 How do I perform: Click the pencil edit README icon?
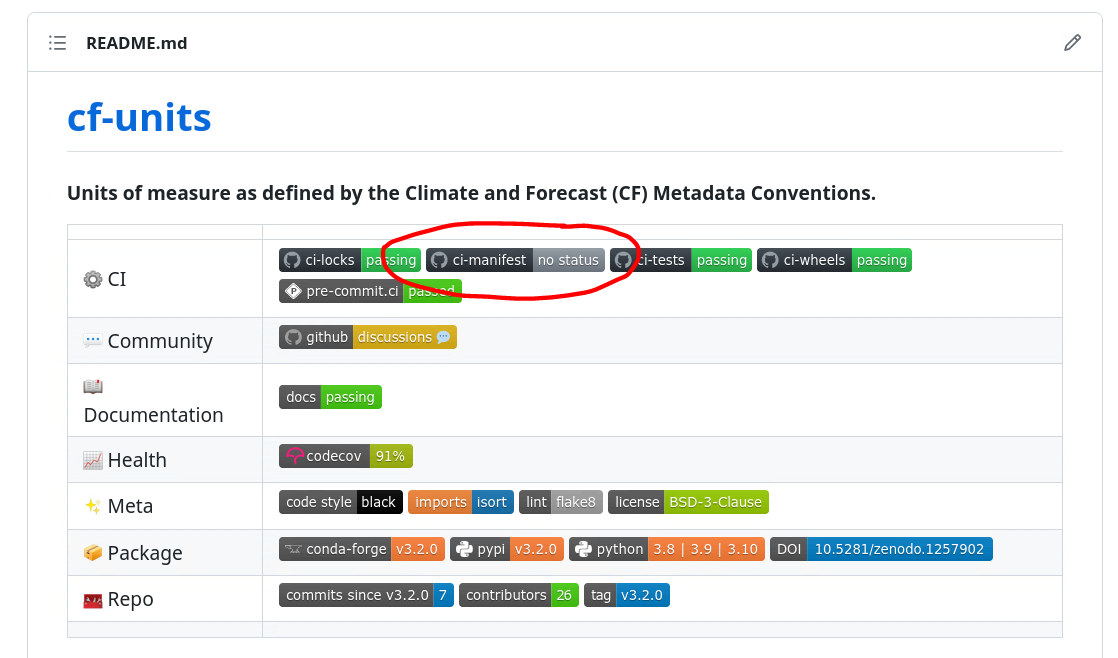pyautogui.click(x=1072, y=43)
